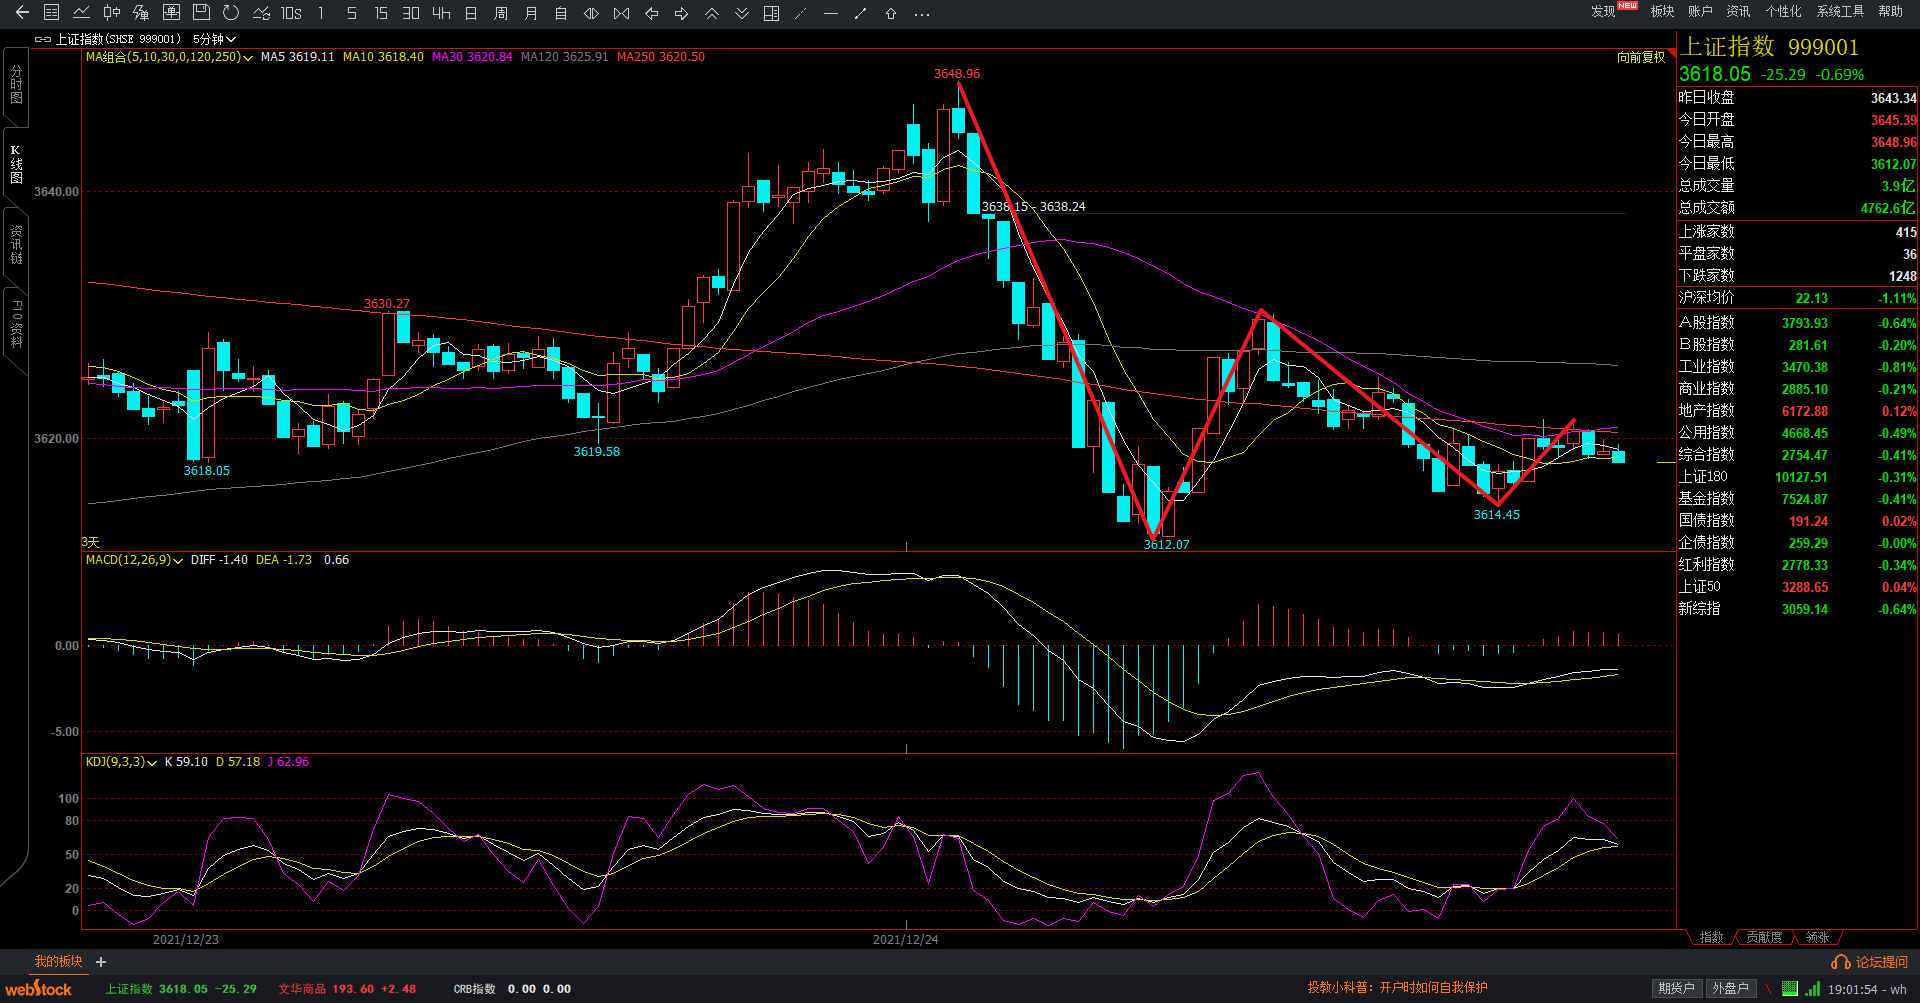Screen dimensions: 1920x1003
Task: Switch to the 贡献度 tab
Action: coord(1764,937)
